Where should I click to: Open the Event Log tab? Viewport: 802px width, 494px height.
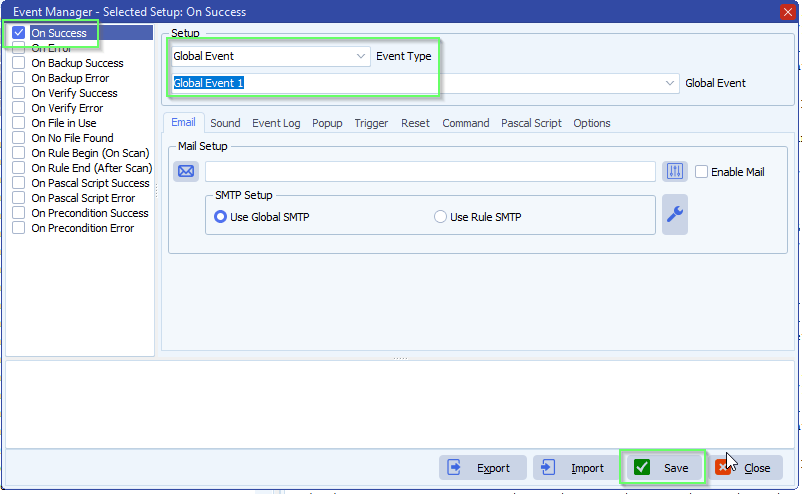pyautogui.click(x=276, y=123)
